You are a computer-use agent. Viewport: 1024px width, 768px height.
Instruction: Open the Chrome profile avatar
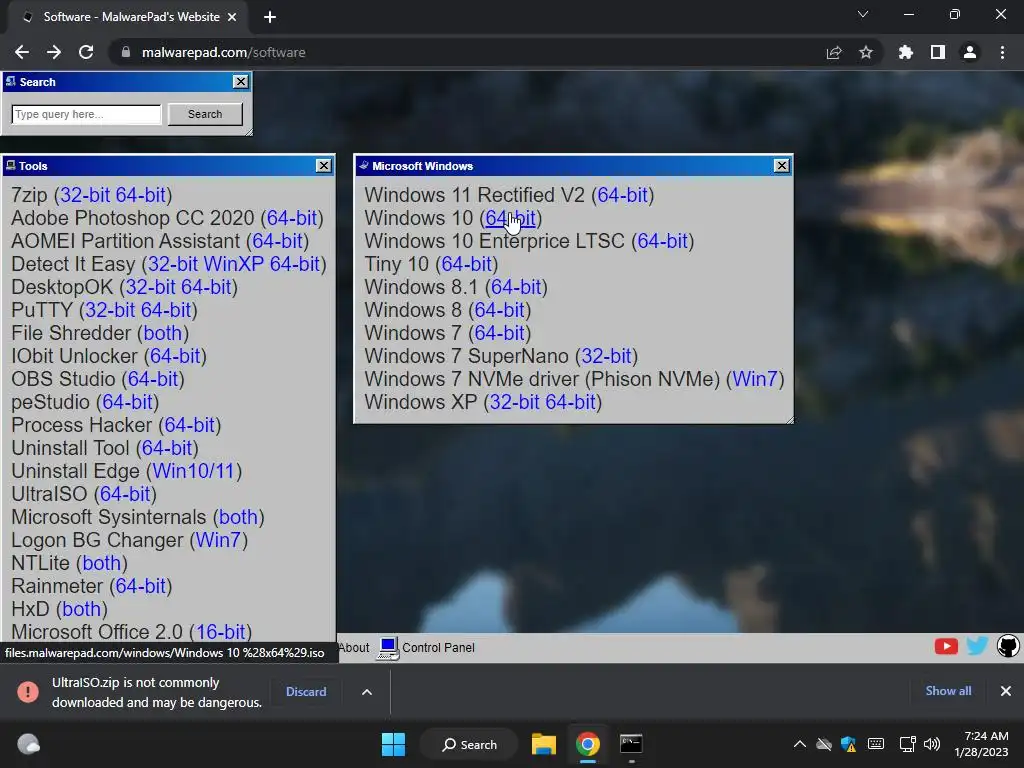[x=970, y=52]
